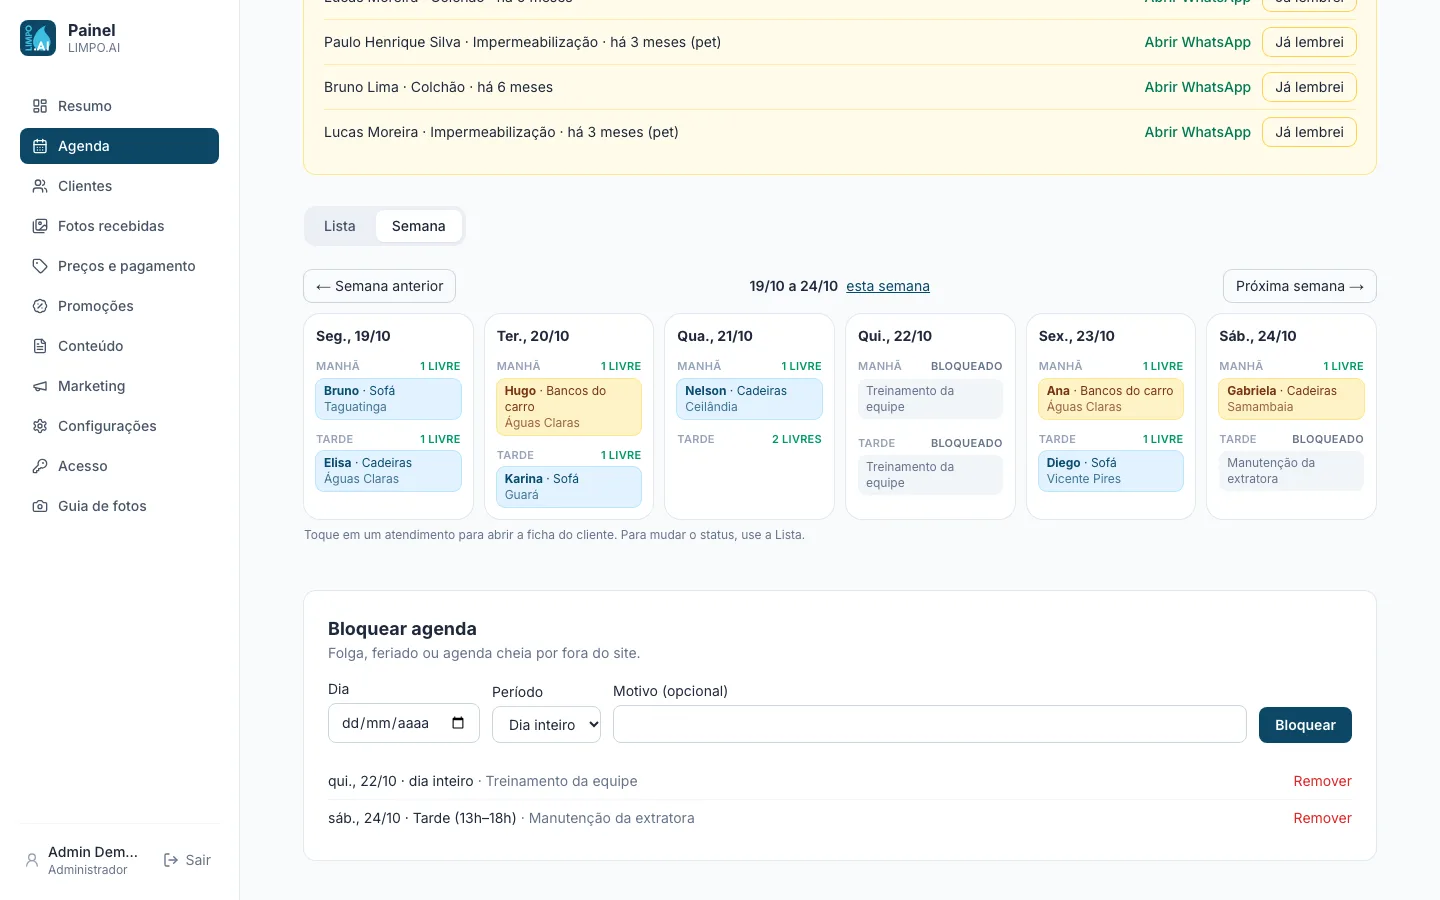1440x900 pixels.
Task: Click the Motivo (opcional) text field
Action: (x=930, y=724)
